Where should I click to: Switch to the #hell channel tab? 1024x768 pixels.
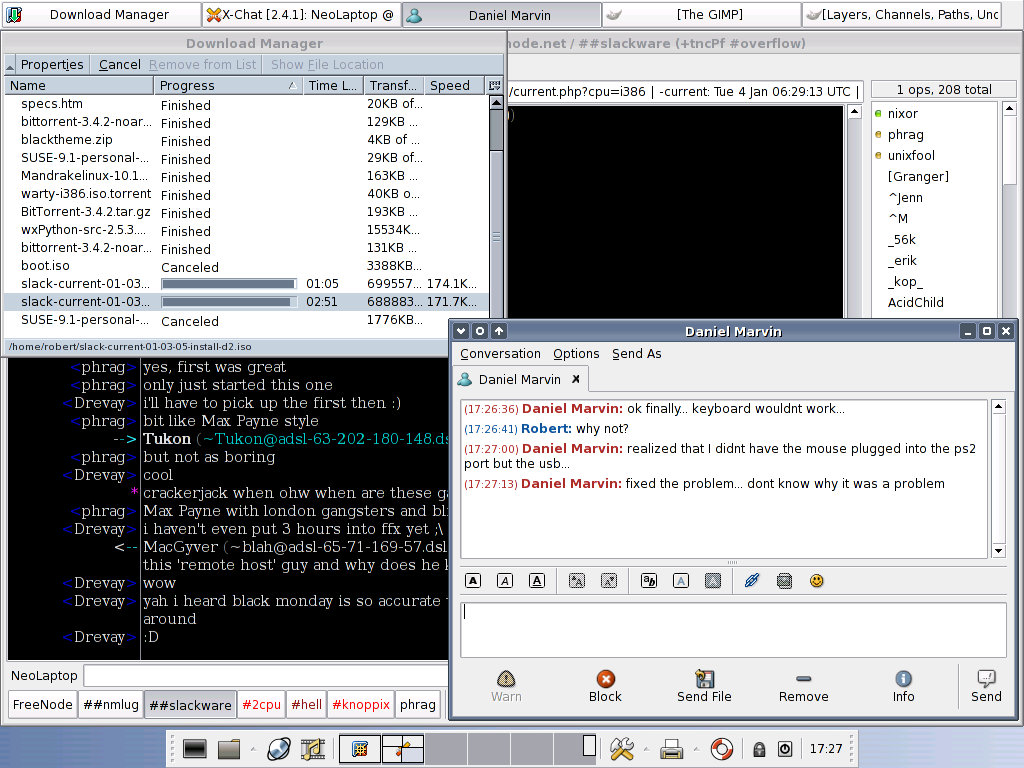306,705
